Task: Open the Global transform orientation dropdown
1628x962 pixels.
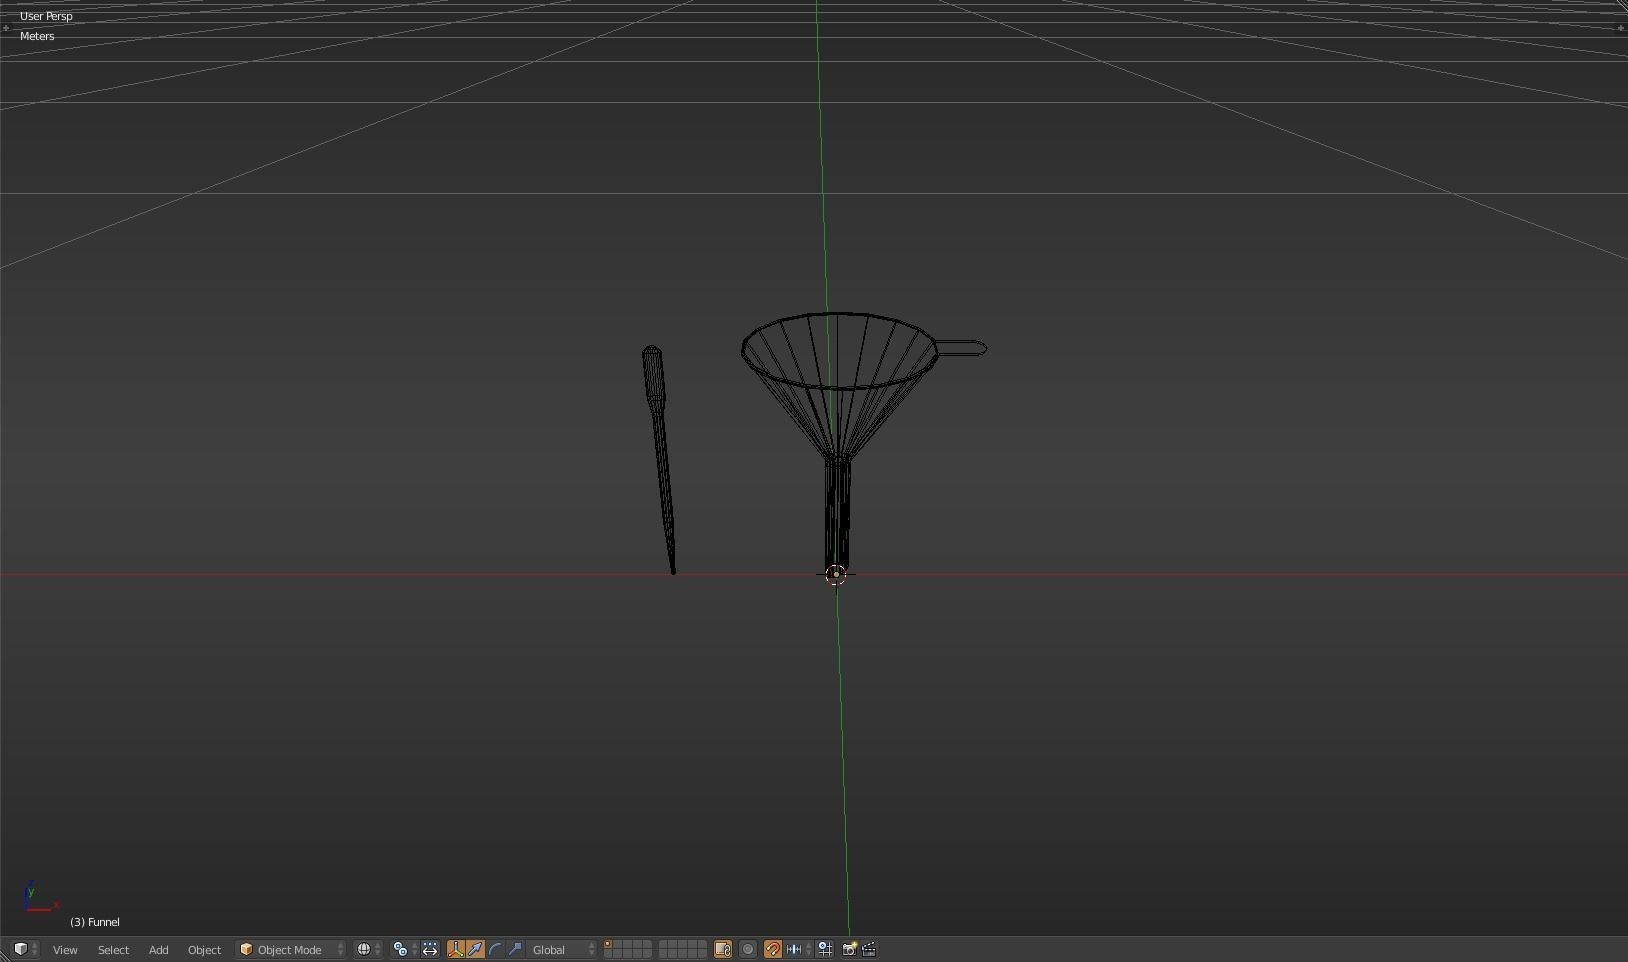Action: point(562,949)
